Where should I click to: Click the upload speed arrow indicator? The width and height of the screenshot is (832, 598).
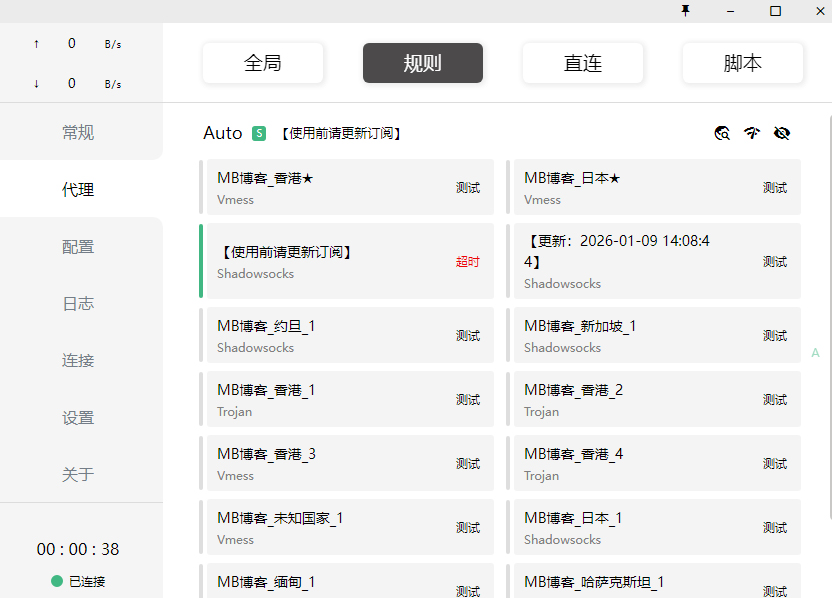click(x=37, y=44)
